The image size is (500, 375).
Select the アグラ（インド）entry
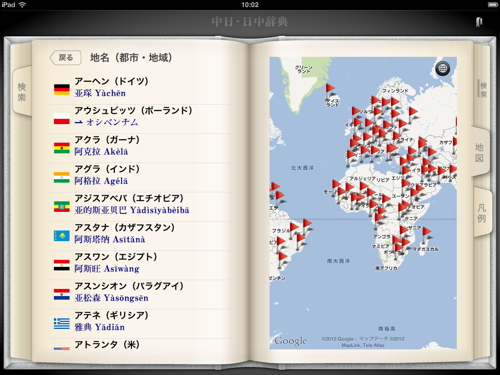click(x=140, y=178)
